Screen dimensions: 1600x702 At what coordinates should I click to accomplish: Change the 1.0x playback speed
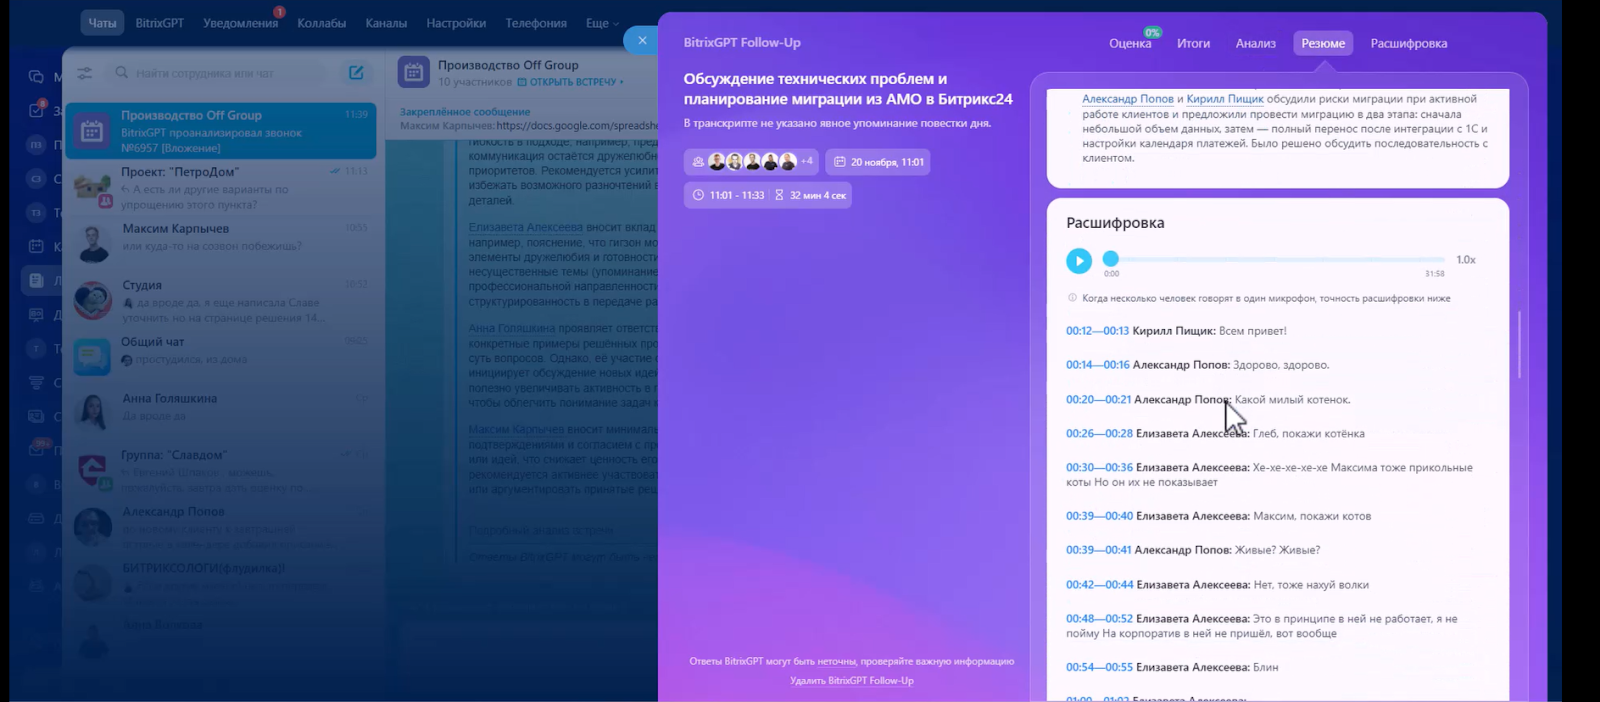click(1465, 260)
